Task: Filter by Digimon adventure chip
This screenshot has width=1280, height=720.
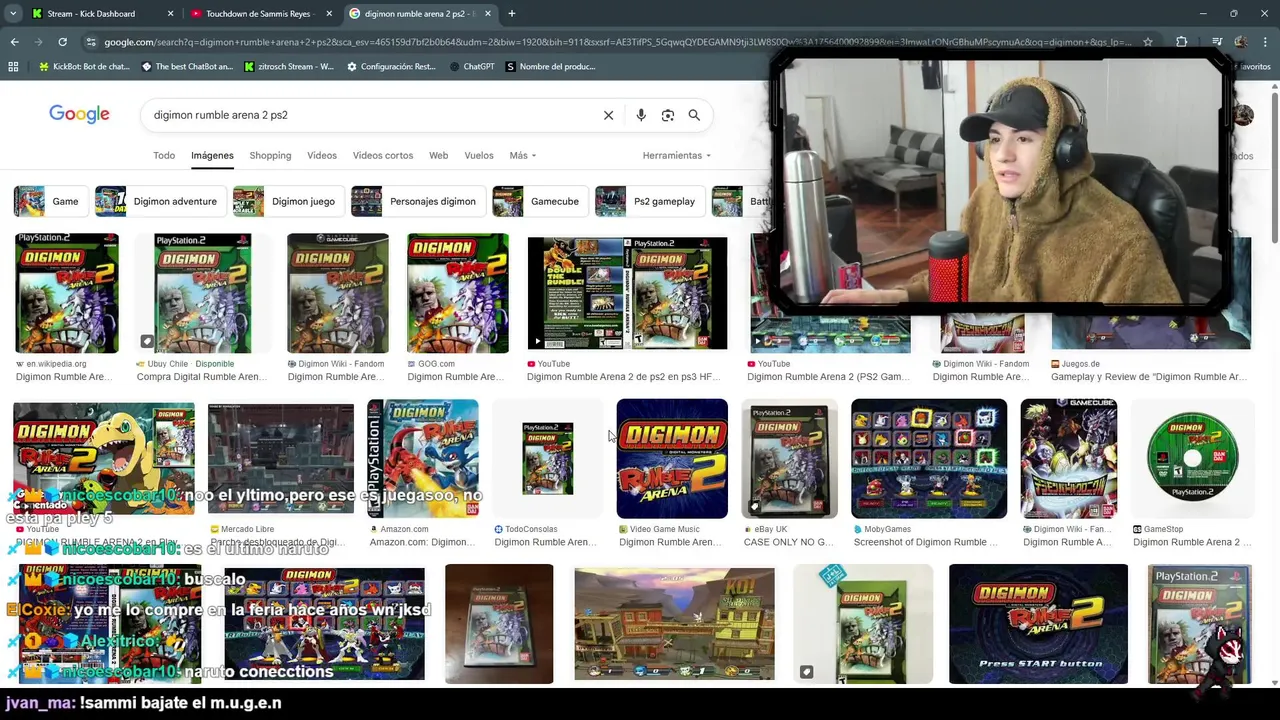Action: coord(160,201)
